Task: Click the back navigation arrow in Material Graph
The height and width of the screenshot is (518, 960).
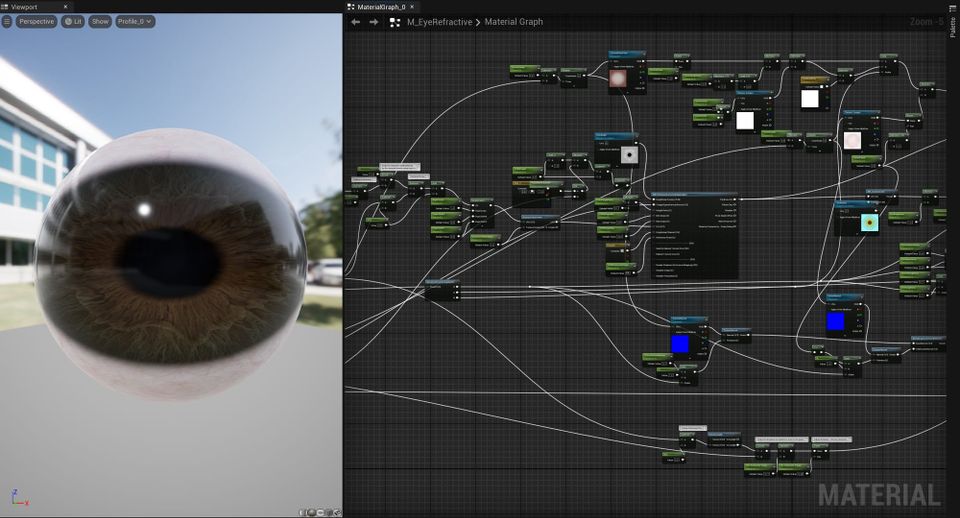Action: point(355,22)
